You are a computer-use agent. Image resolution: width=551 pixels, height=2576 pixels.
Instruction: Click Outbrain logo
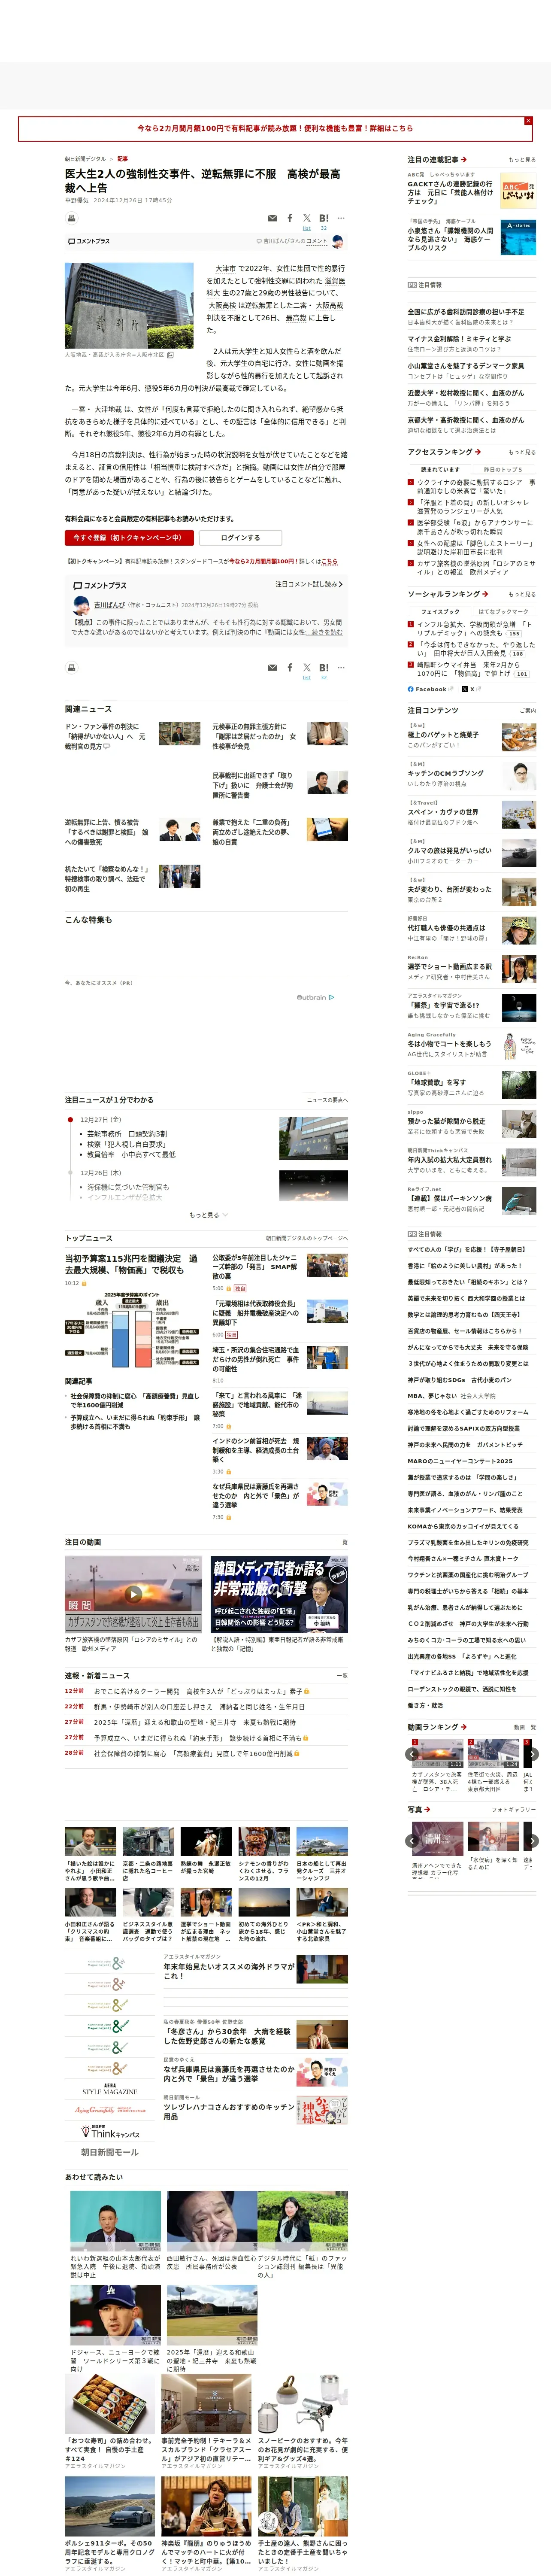[x=316, y=997]
